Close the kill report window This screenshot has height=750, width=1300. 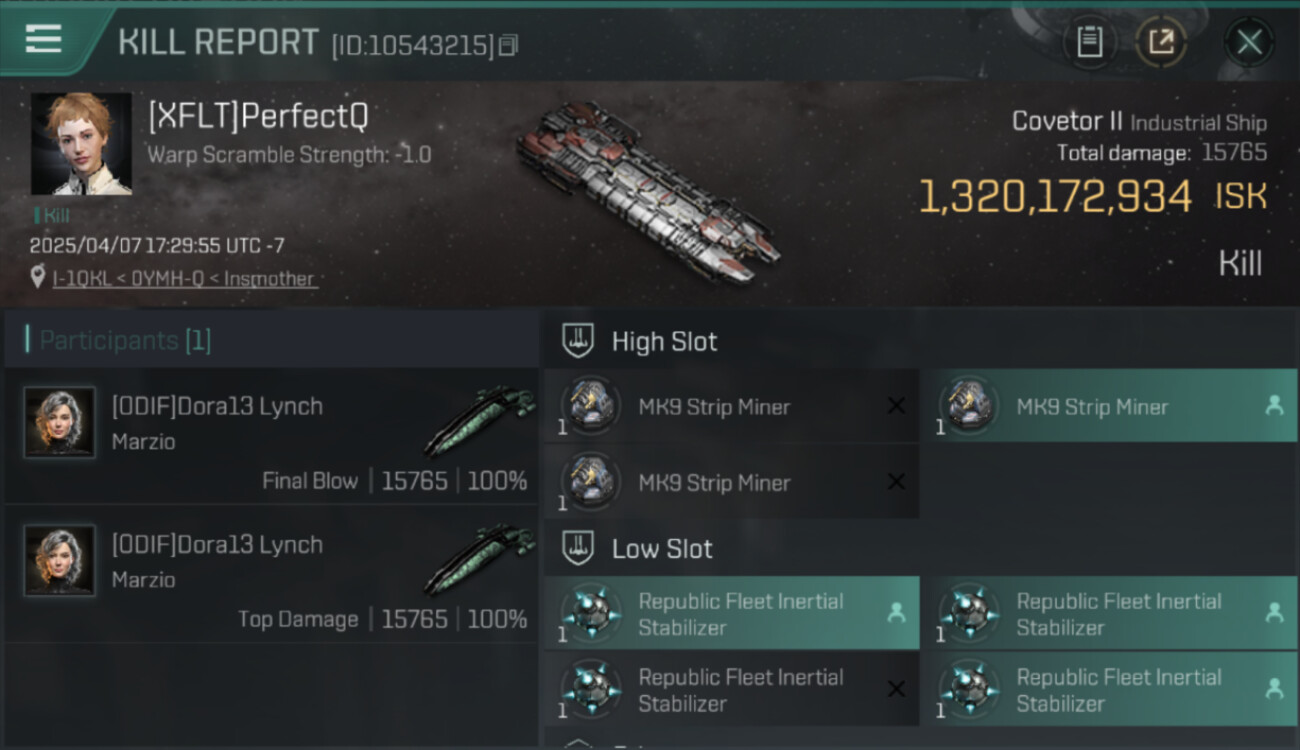click(x=1249, y=42)
